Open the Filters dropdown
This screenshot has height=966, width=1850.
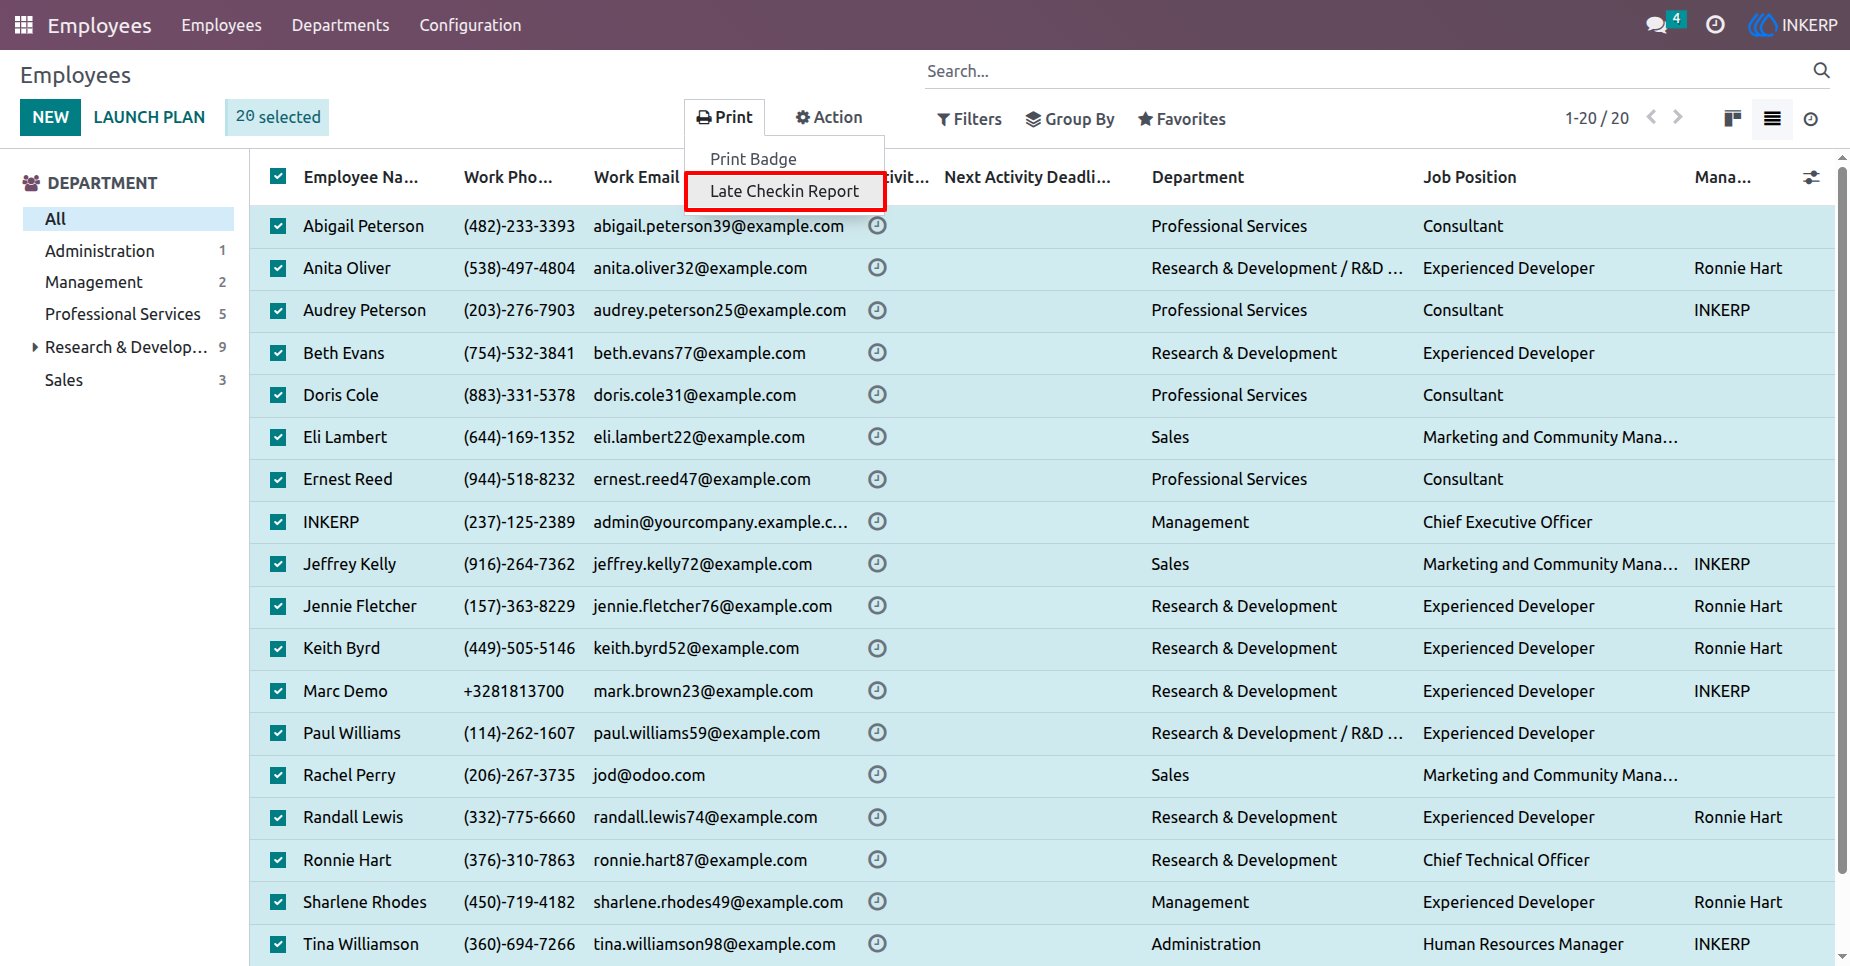969,119
